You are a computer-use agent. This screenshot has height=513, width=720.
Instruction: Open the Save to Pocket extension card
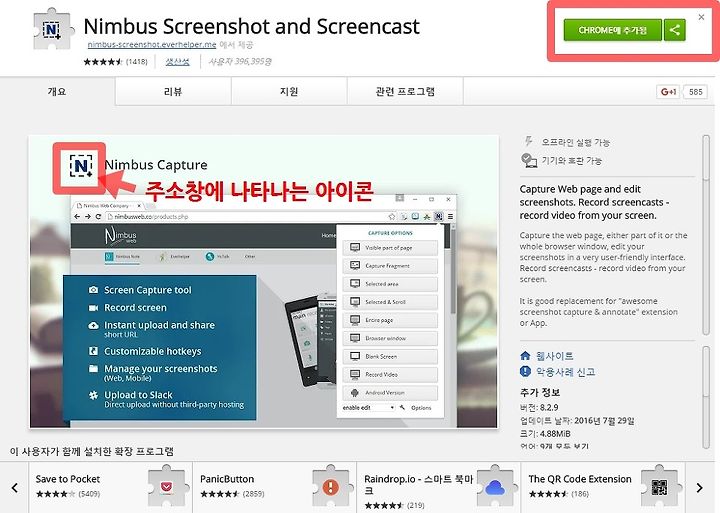(x=111, y=488)
